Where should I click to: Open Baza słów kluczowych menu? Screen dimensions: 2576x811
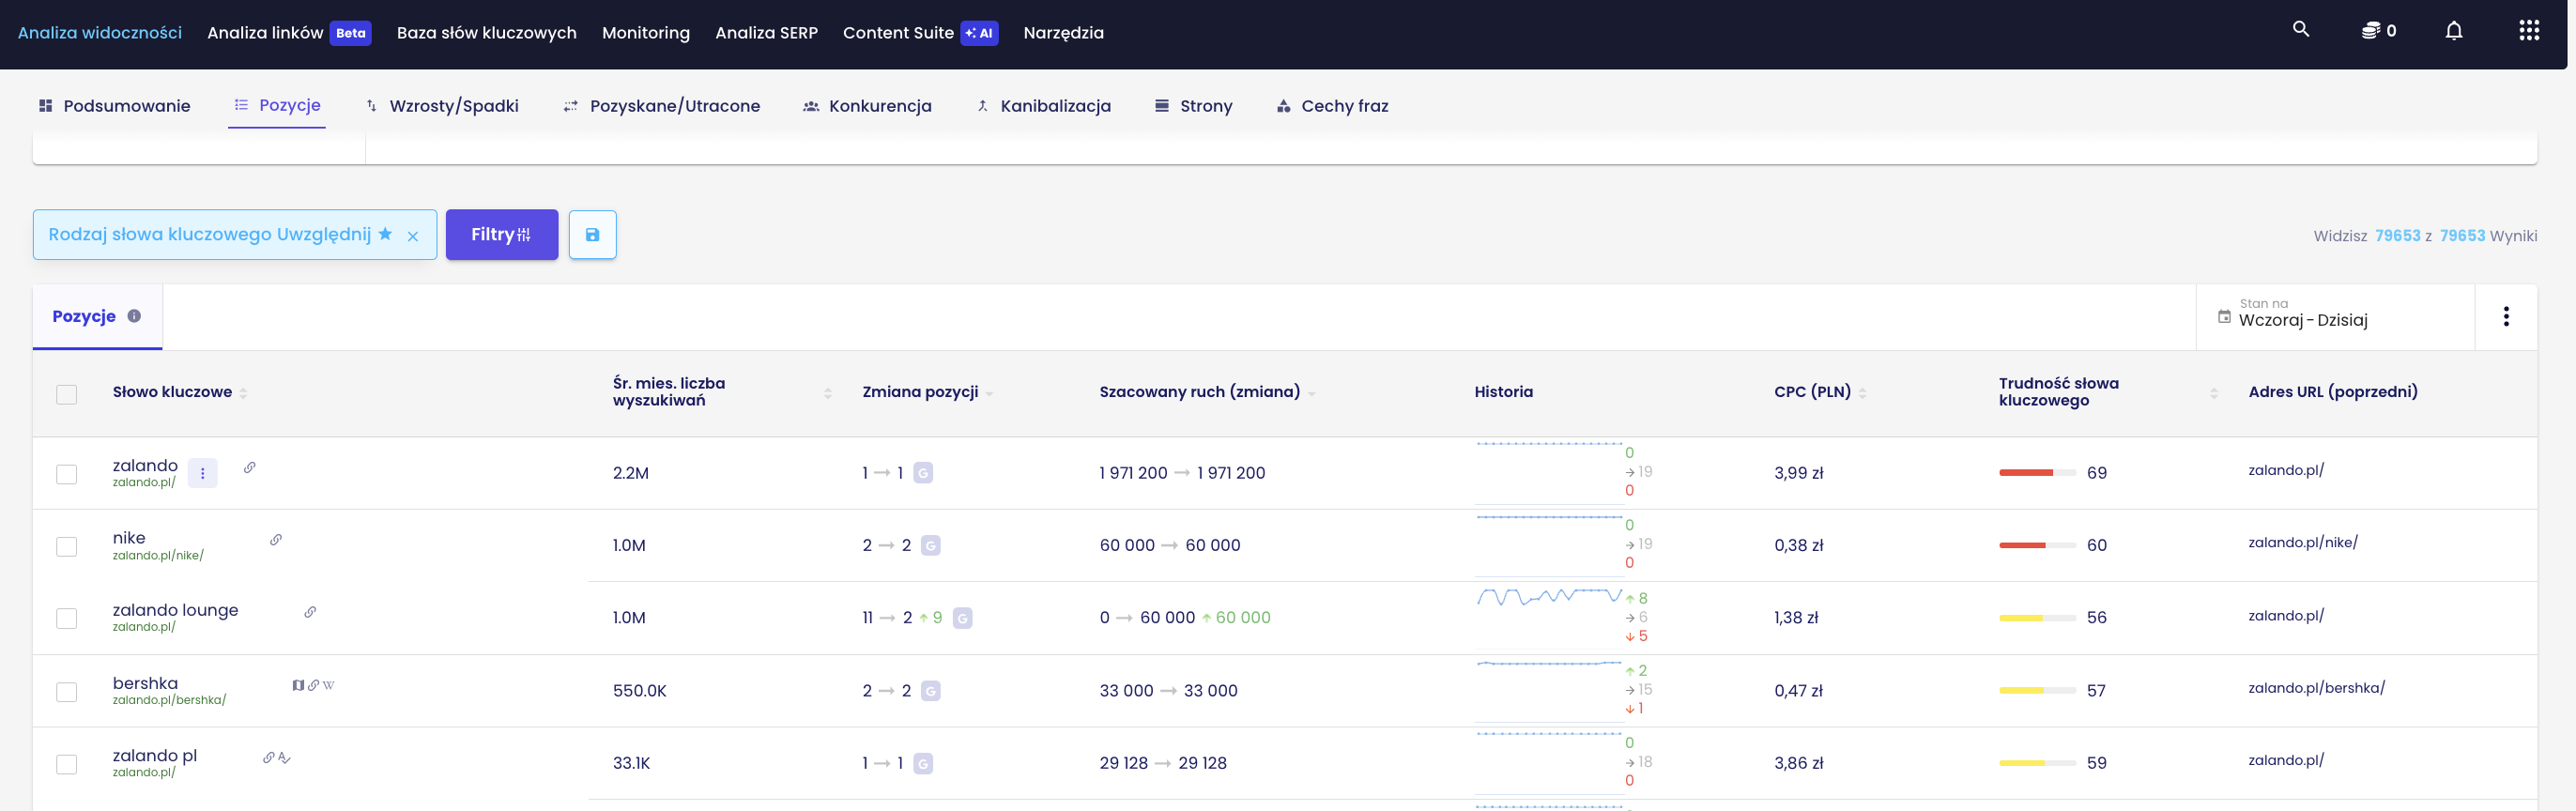point(486,33)
